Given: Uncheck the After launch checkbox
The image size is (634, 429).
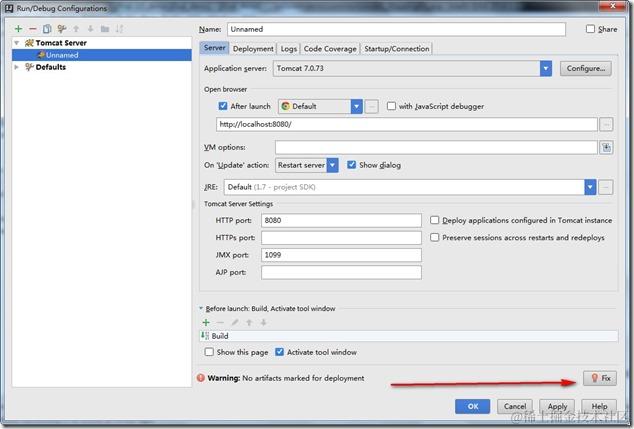Looking at the screenshot, I should tap(223, 106).
